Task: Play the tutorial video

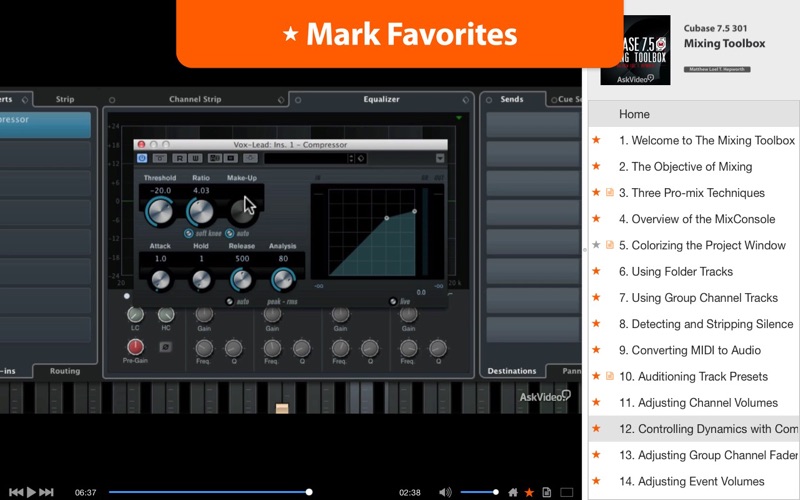Action: (x=31, y=492)
